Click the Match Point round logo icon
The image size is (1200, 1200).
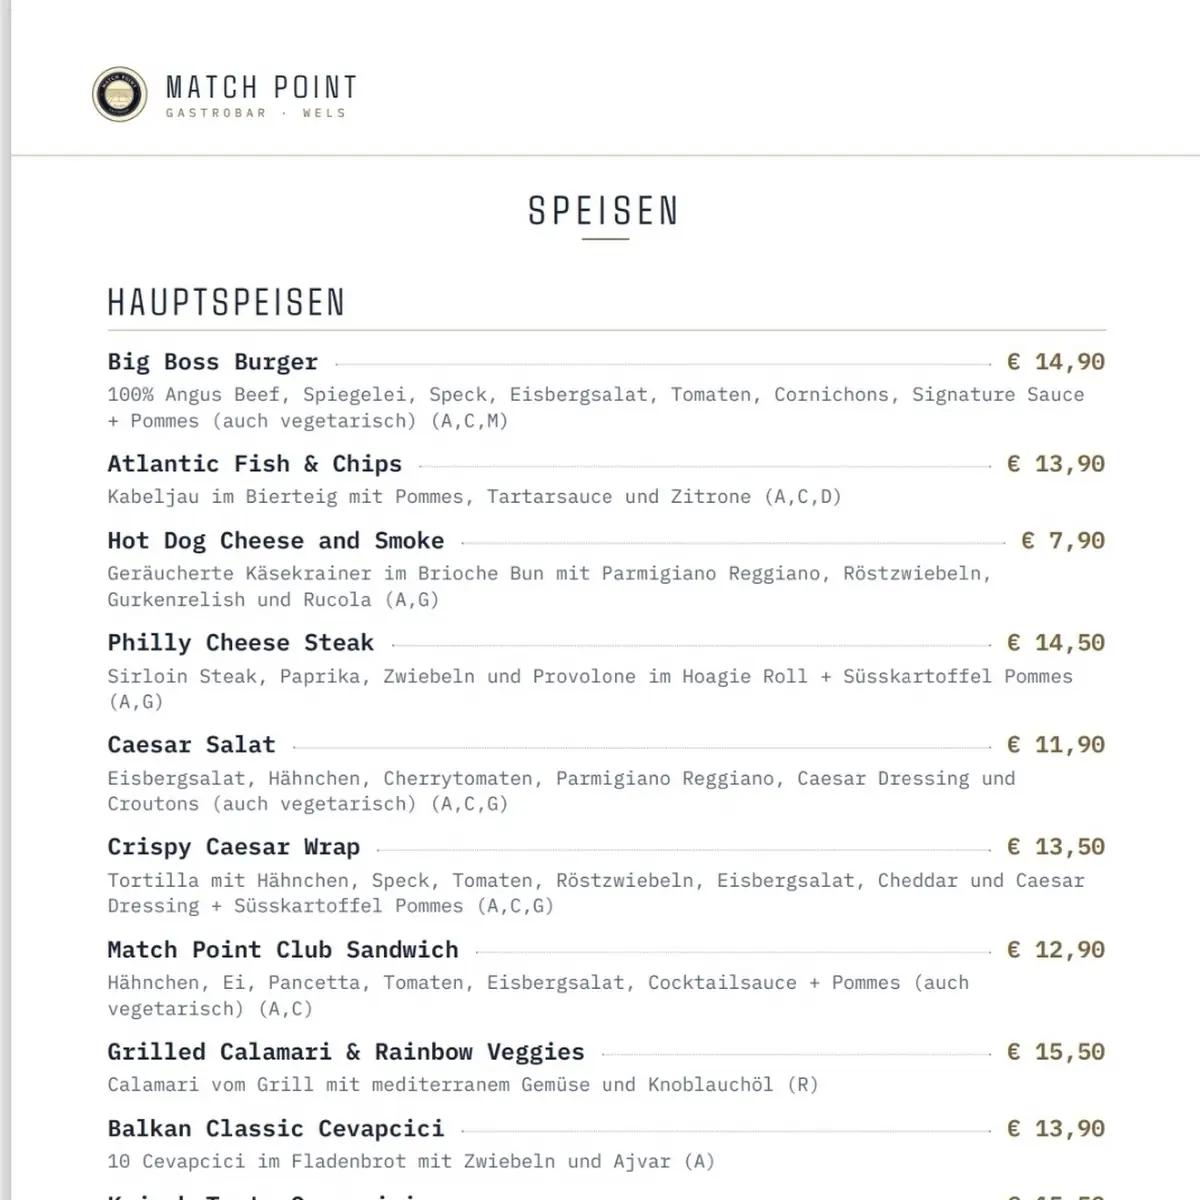[120, 95]
